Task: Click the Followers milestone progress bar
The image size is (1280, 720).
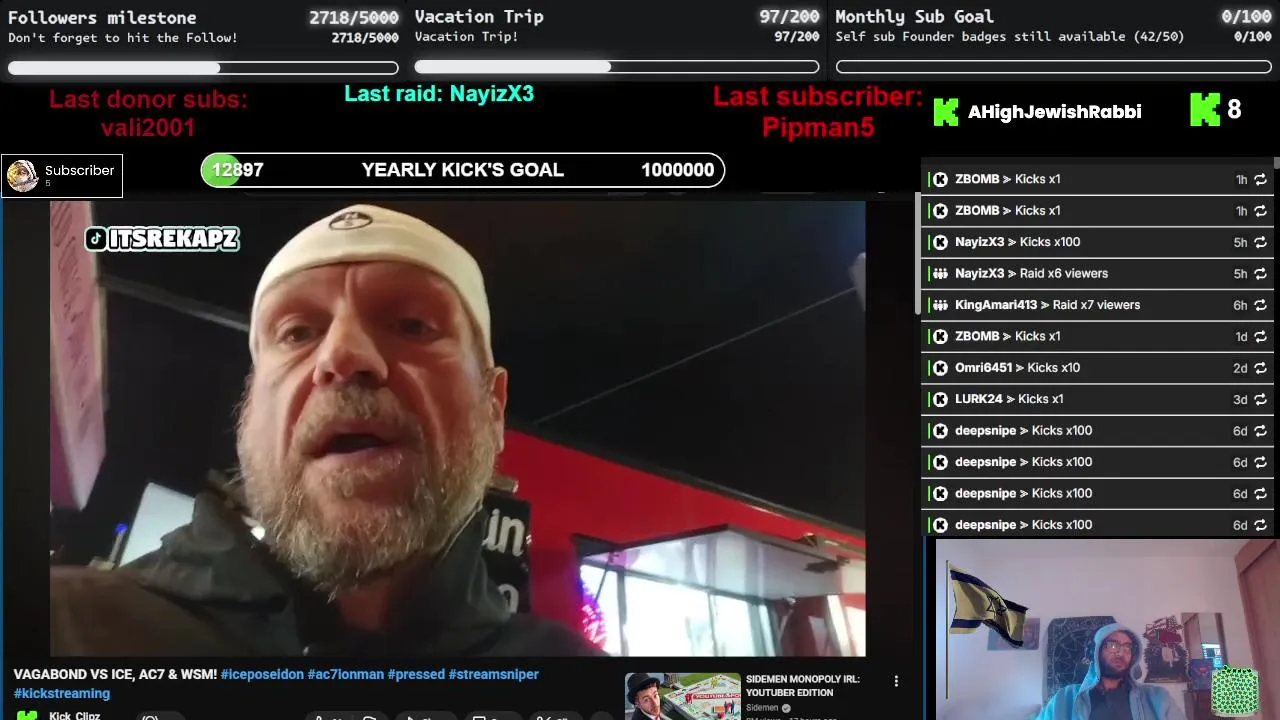Action: (203, 68)
